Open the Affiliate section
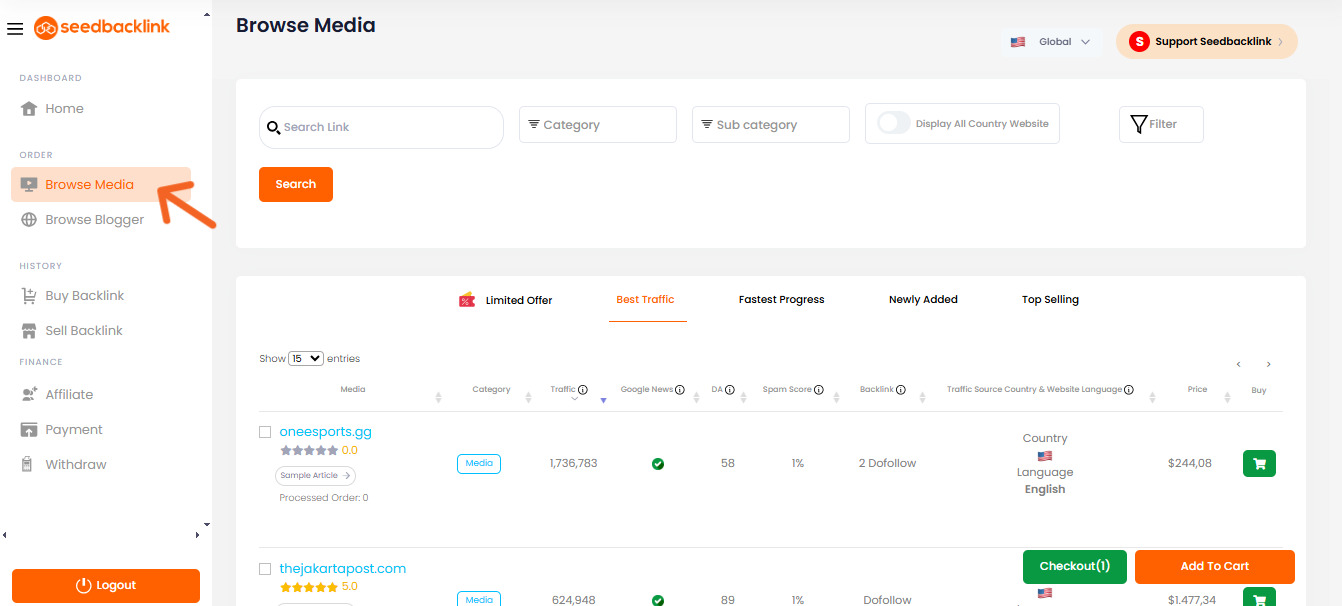 (x=69, y=395)
